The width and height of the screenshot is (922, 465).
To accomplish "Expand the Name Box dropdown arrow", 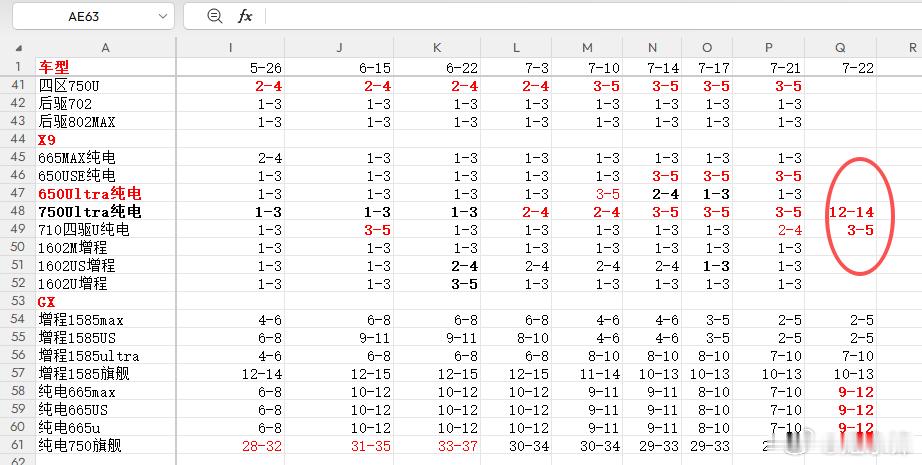I will click(163, 16).
